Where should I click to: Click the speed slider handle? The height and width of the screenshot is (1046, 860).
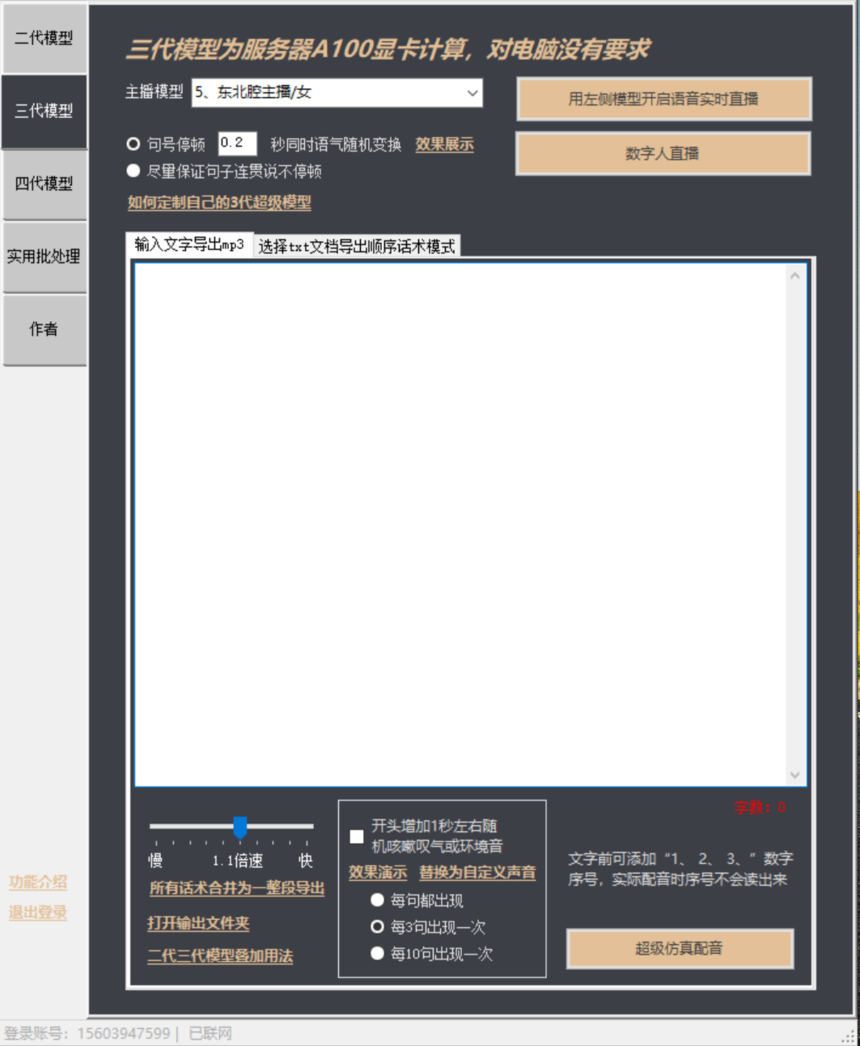point(240,827)
